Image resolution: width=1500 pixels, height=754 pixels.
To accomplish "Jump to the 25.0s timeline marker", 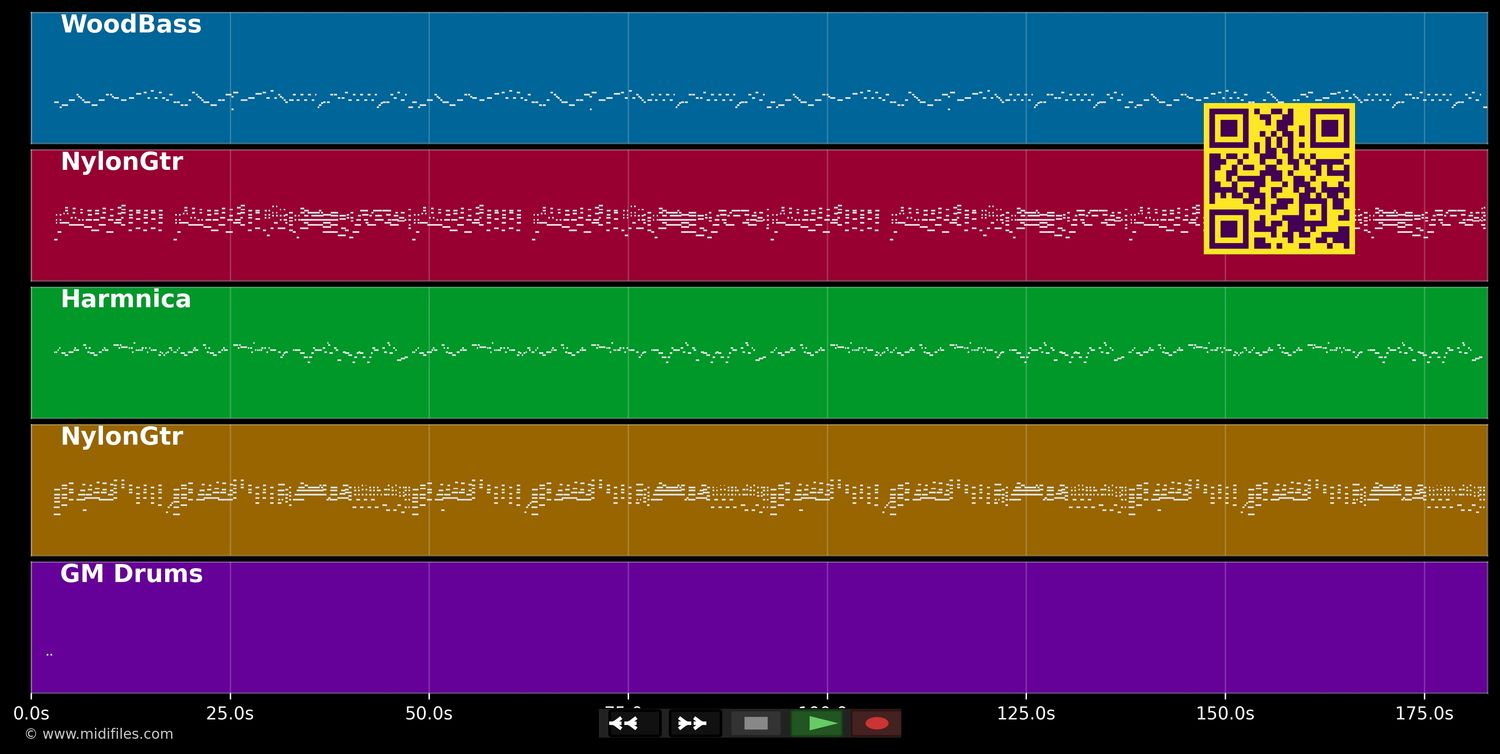I will pos(230,713).
